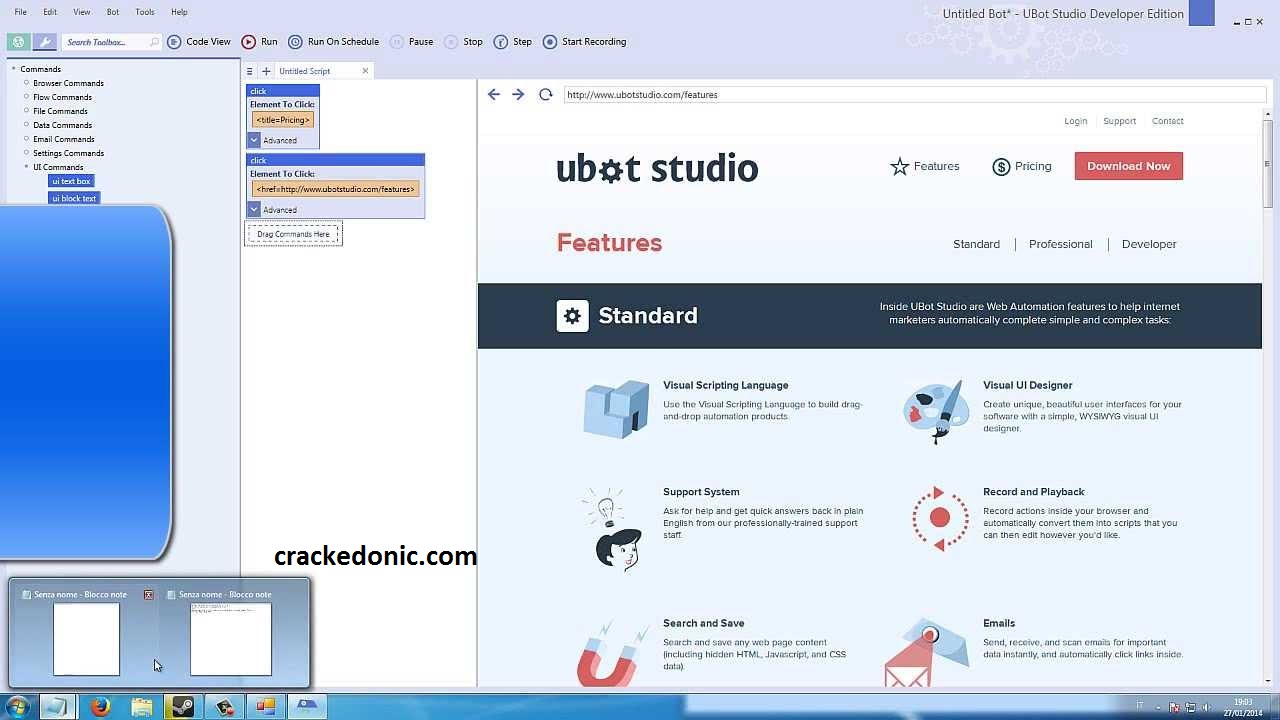1280x720 pixels.
Task: Select the ui text box command
Action: pyautogui.click(x=71, y=181)
